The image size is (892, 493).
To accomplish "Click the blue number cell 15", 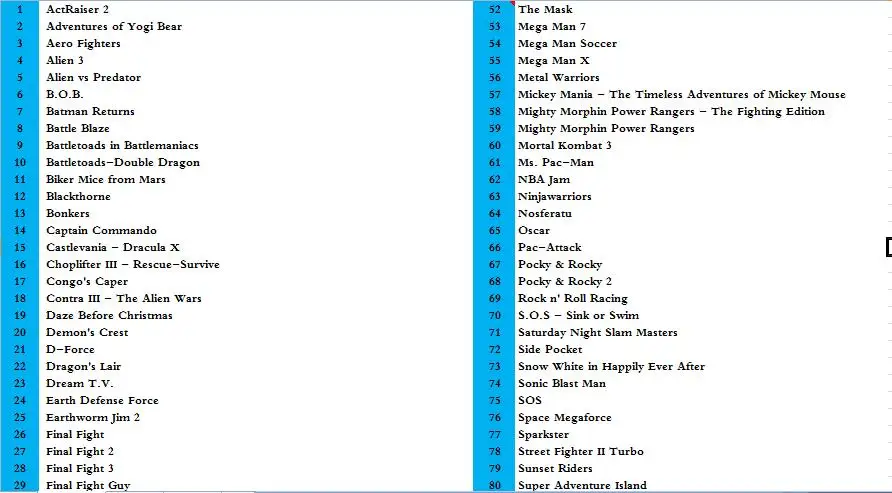I will [20, 248].
